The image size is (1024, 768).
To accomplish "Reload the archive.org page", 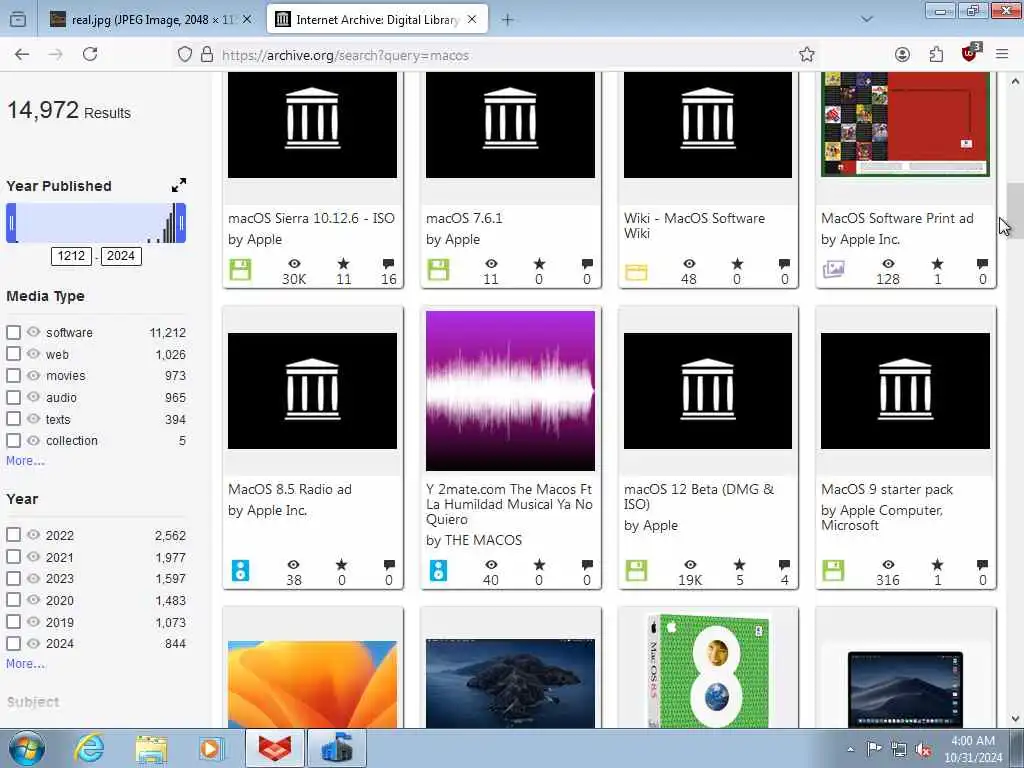I will click(90, 55).
